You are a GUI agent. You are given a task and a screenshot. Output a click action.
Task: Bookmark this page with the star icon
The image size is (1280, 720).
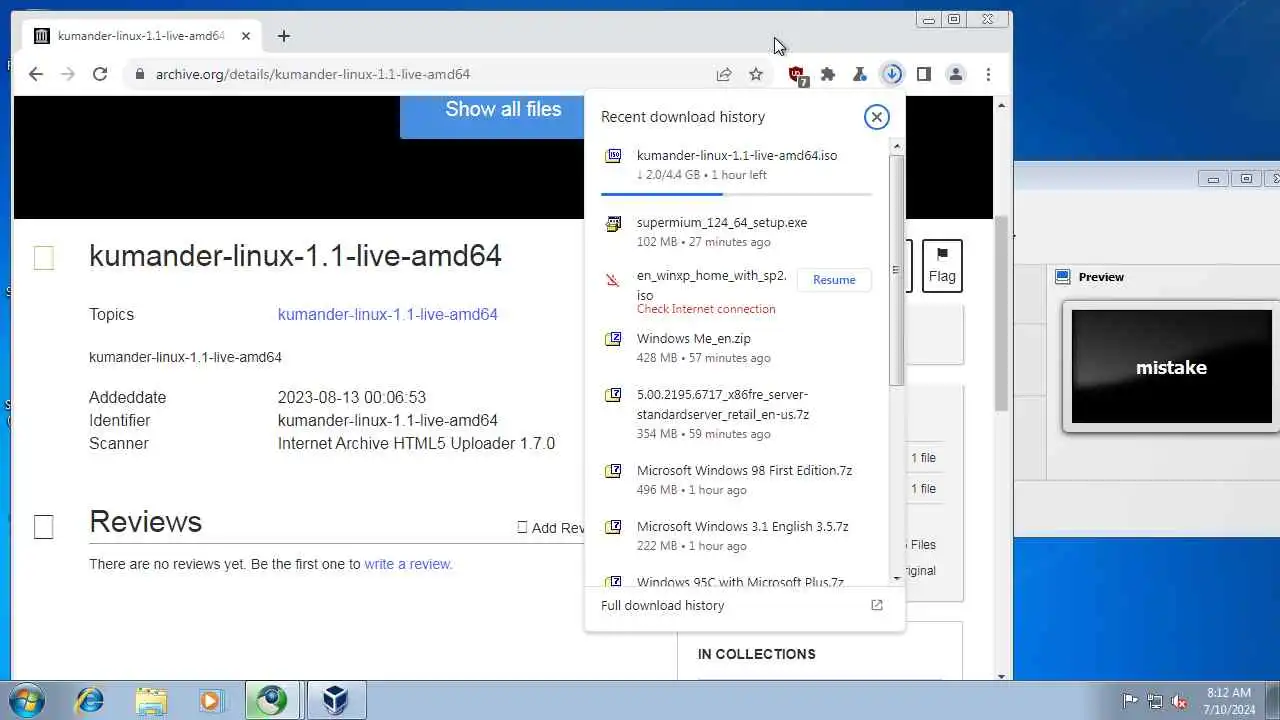pyautogui.click(x=756, y=74)
